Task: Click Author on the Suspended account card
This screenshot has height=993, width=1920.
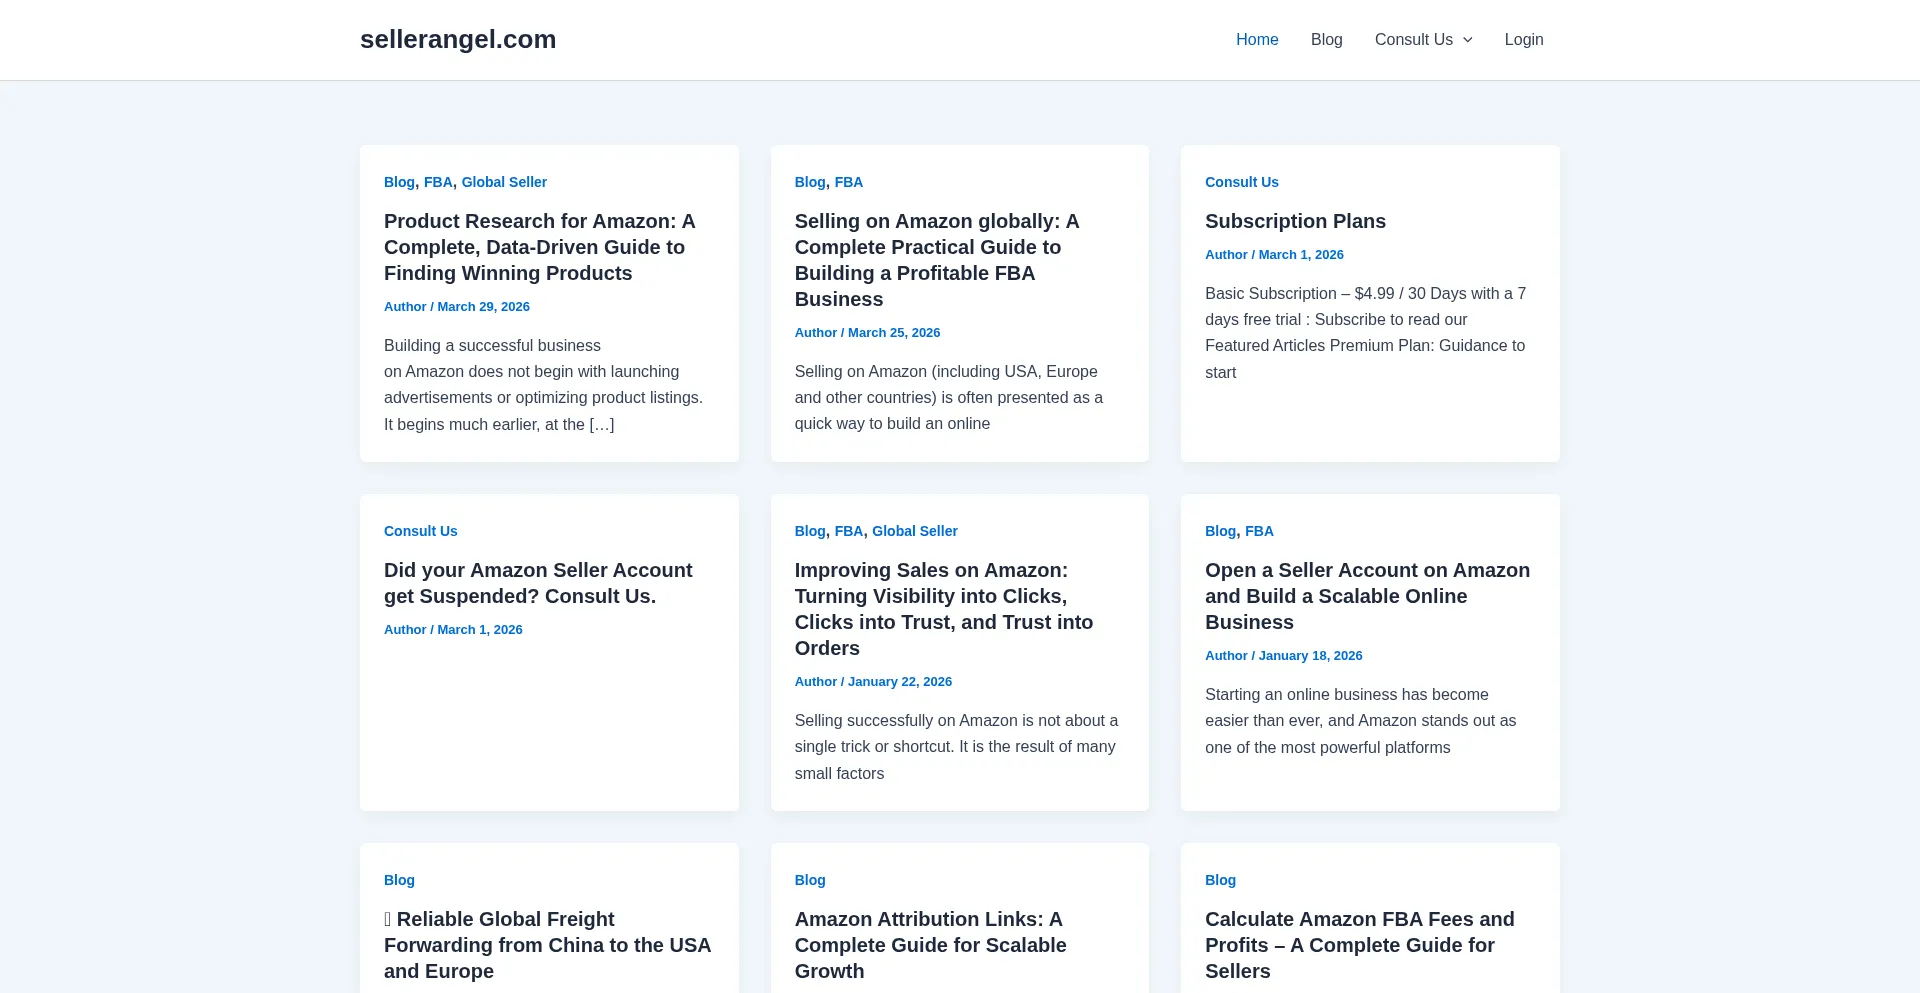Action: coord(405,630)
